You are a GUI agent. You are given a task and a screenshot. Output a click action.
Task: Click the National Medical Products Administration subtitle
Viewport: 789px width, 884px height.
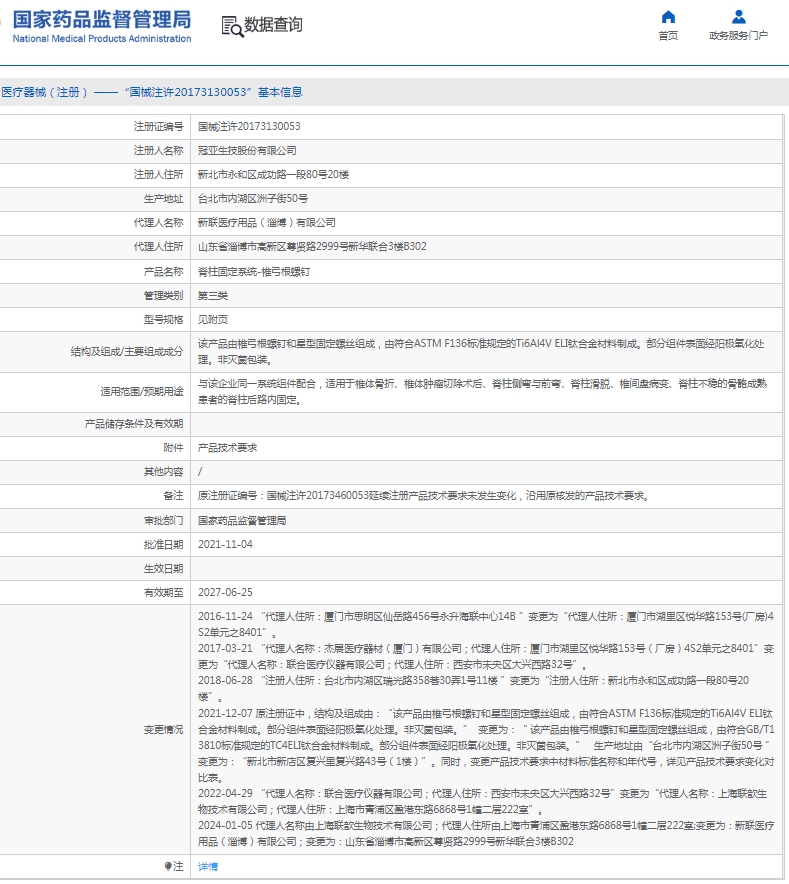coord(102,38)
